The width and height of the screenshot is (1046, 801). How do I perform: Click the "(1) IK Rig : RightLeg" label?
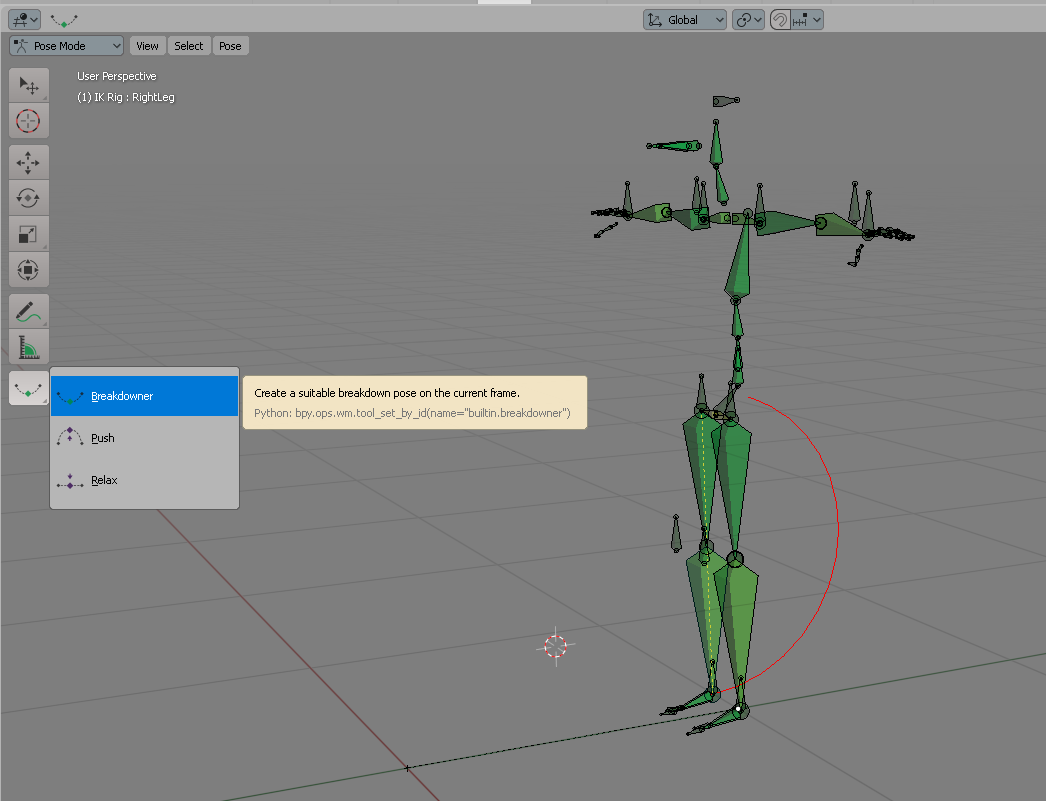(x=126, y=97)
